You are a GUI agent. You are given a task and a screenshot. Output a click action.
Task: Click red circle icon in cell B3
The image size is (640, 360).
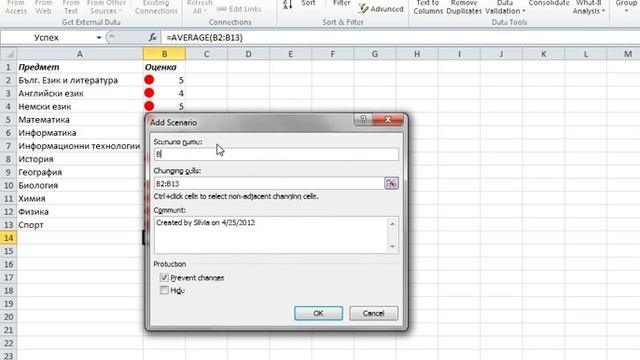coord(149,93)
